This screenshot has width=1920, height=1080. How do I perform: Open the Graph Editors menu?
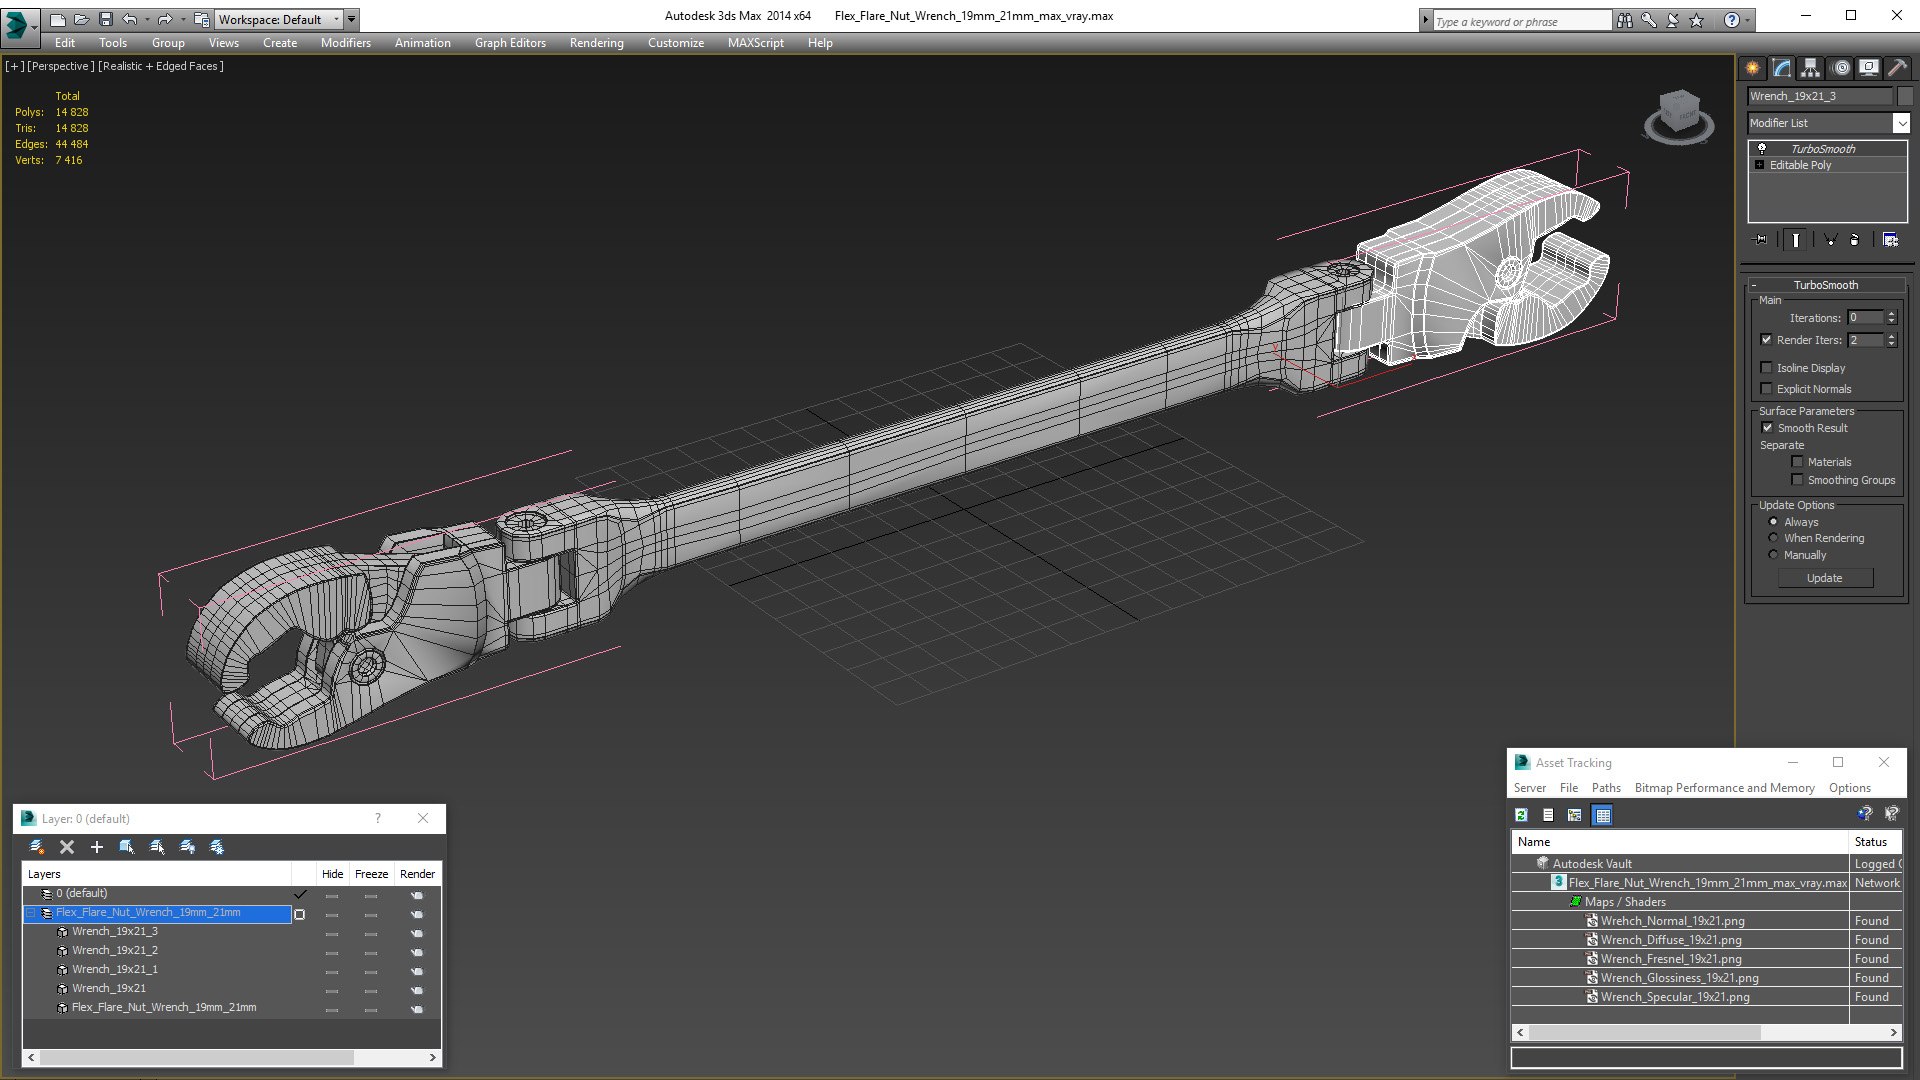click(x=510, y=43)
